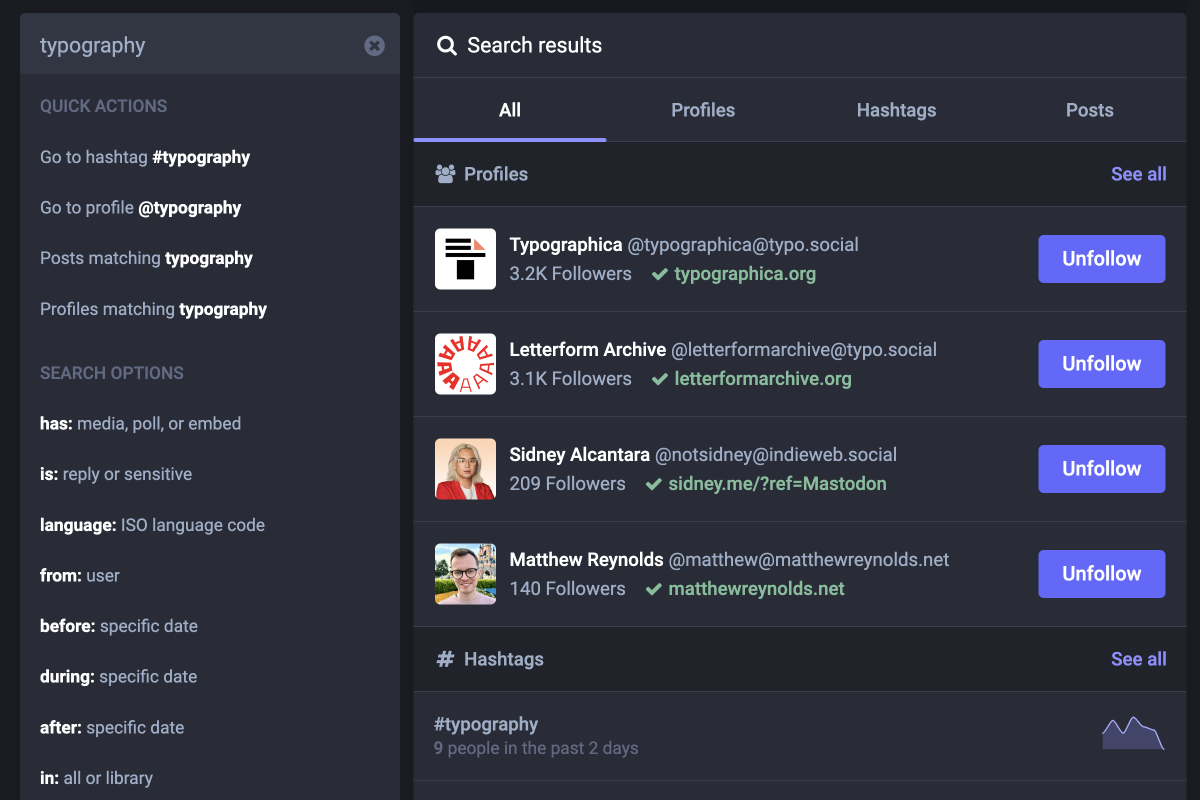
Task: Click the #typography trend sparkline chart
Action: click(x=1133, y=733)
